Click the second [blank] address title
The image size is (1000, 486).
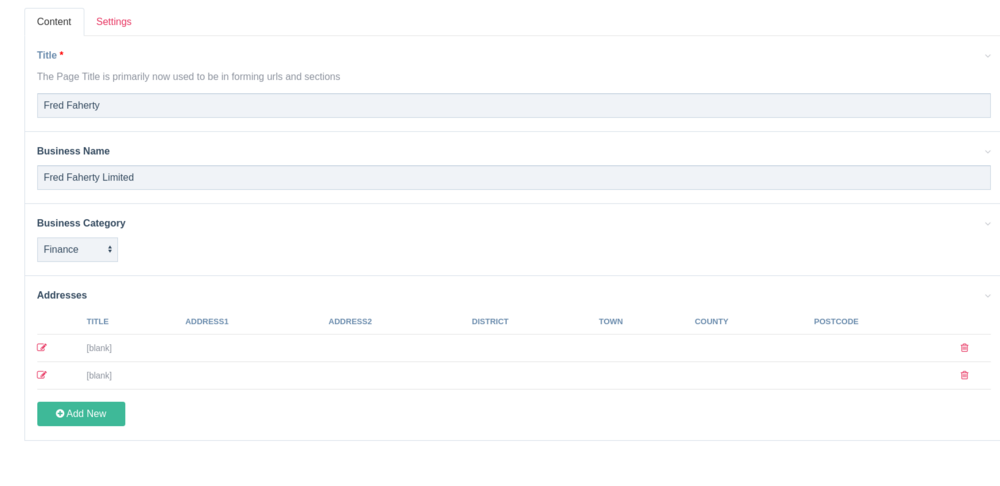tap(99, 376)
